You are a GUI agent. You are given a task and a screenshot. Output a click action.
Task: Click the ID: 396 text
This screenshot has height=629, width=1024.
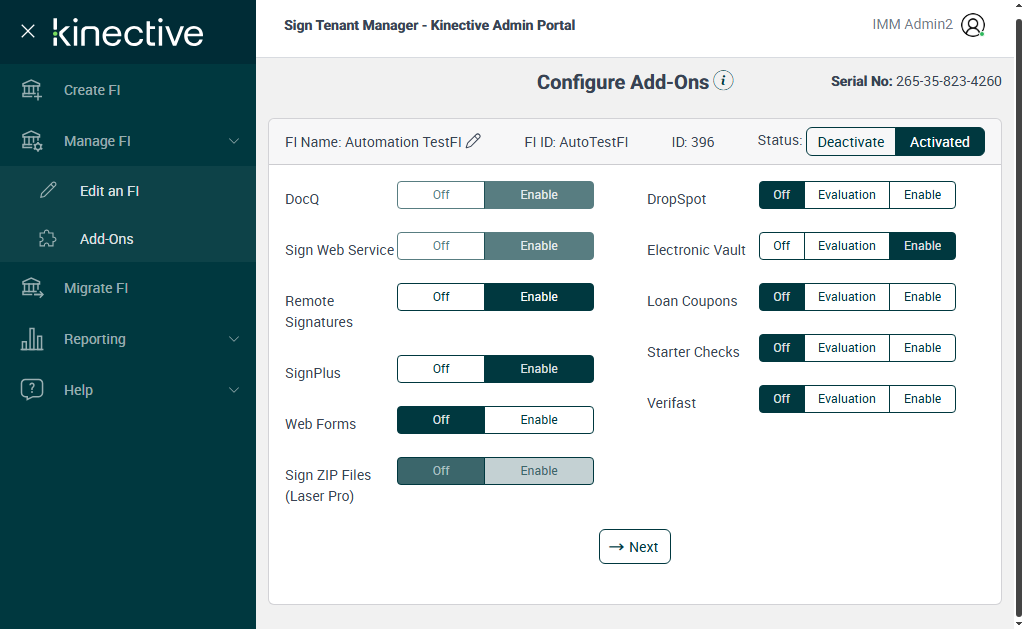click(693, 142)
